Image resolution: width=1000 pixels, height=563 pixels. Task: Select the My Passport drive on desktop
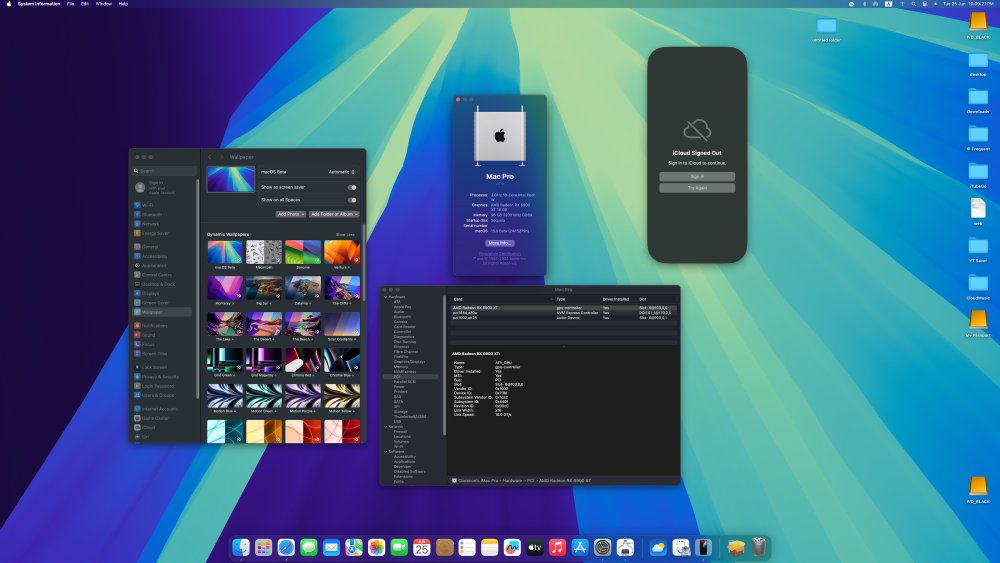coord(978,323)
